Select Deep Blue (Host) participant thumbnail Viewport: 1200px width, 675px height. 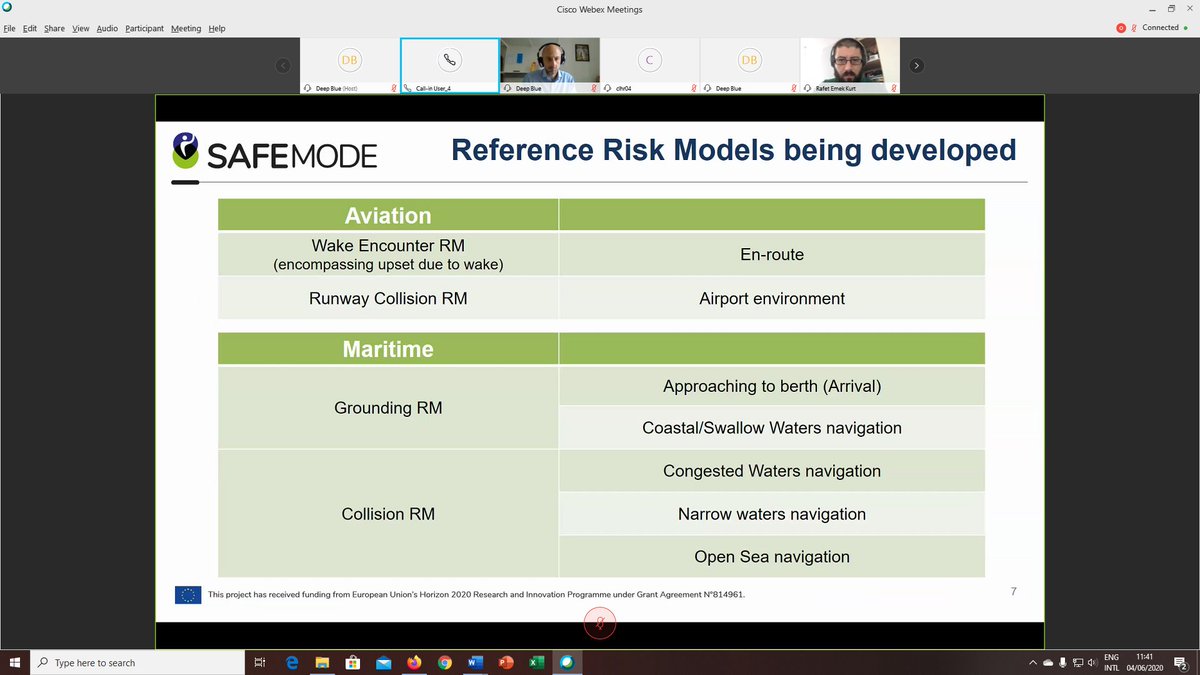350,66
